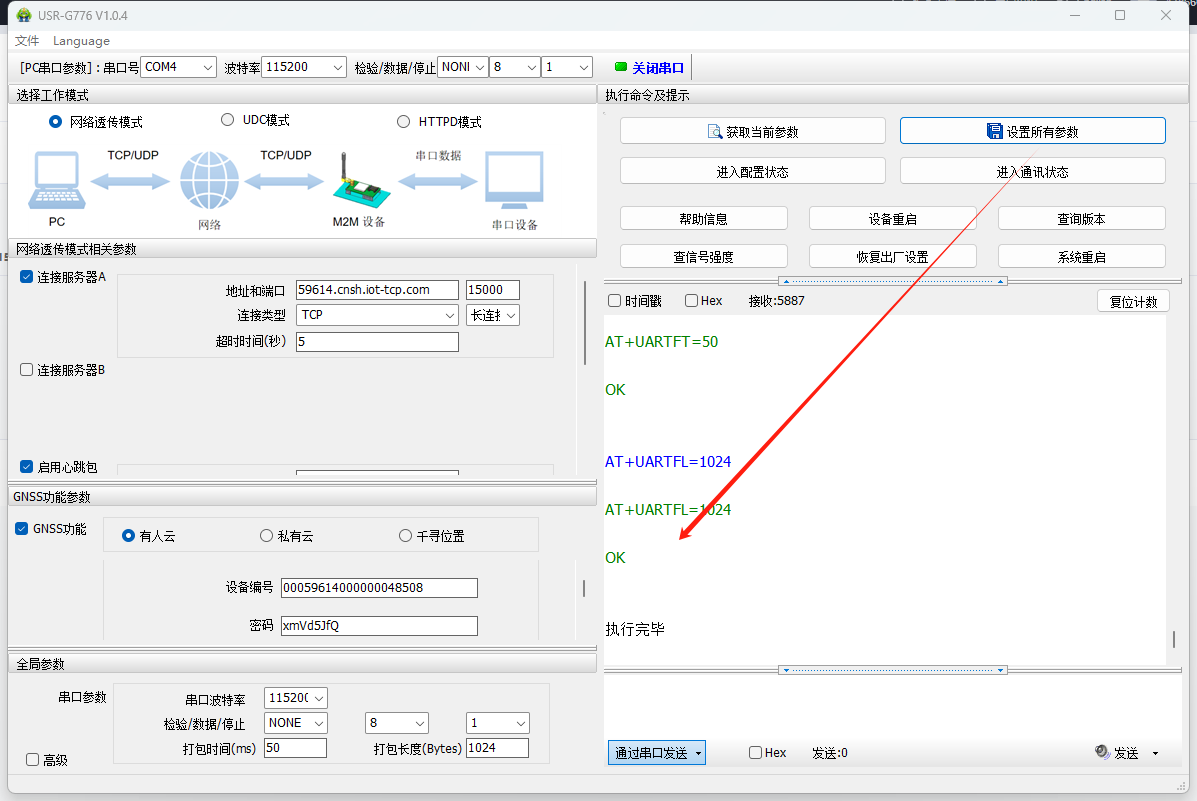Screen dimensions: 1197x801
Task: Open the 文件 file menu
Action: [x=27, y=41]
